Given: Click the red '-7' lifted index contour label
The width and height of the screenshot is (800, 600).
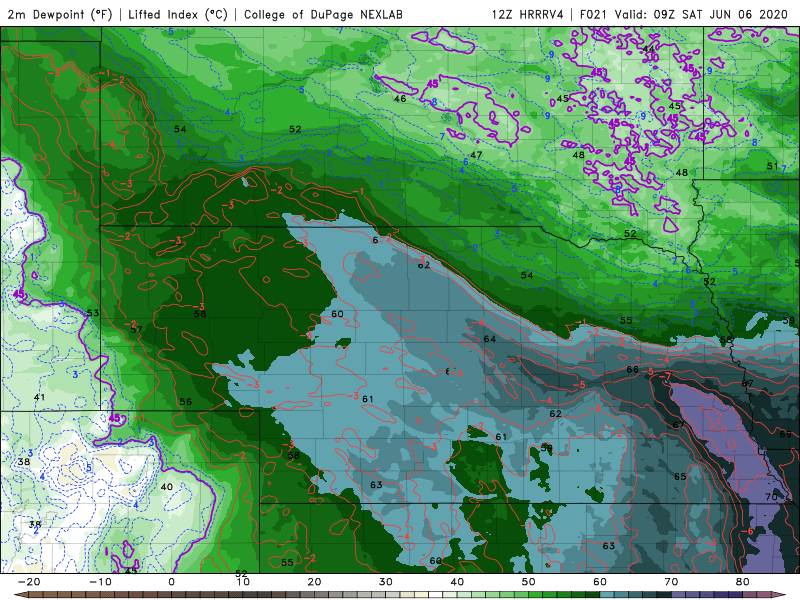Looking at the screenshot, I should [666, 377].
